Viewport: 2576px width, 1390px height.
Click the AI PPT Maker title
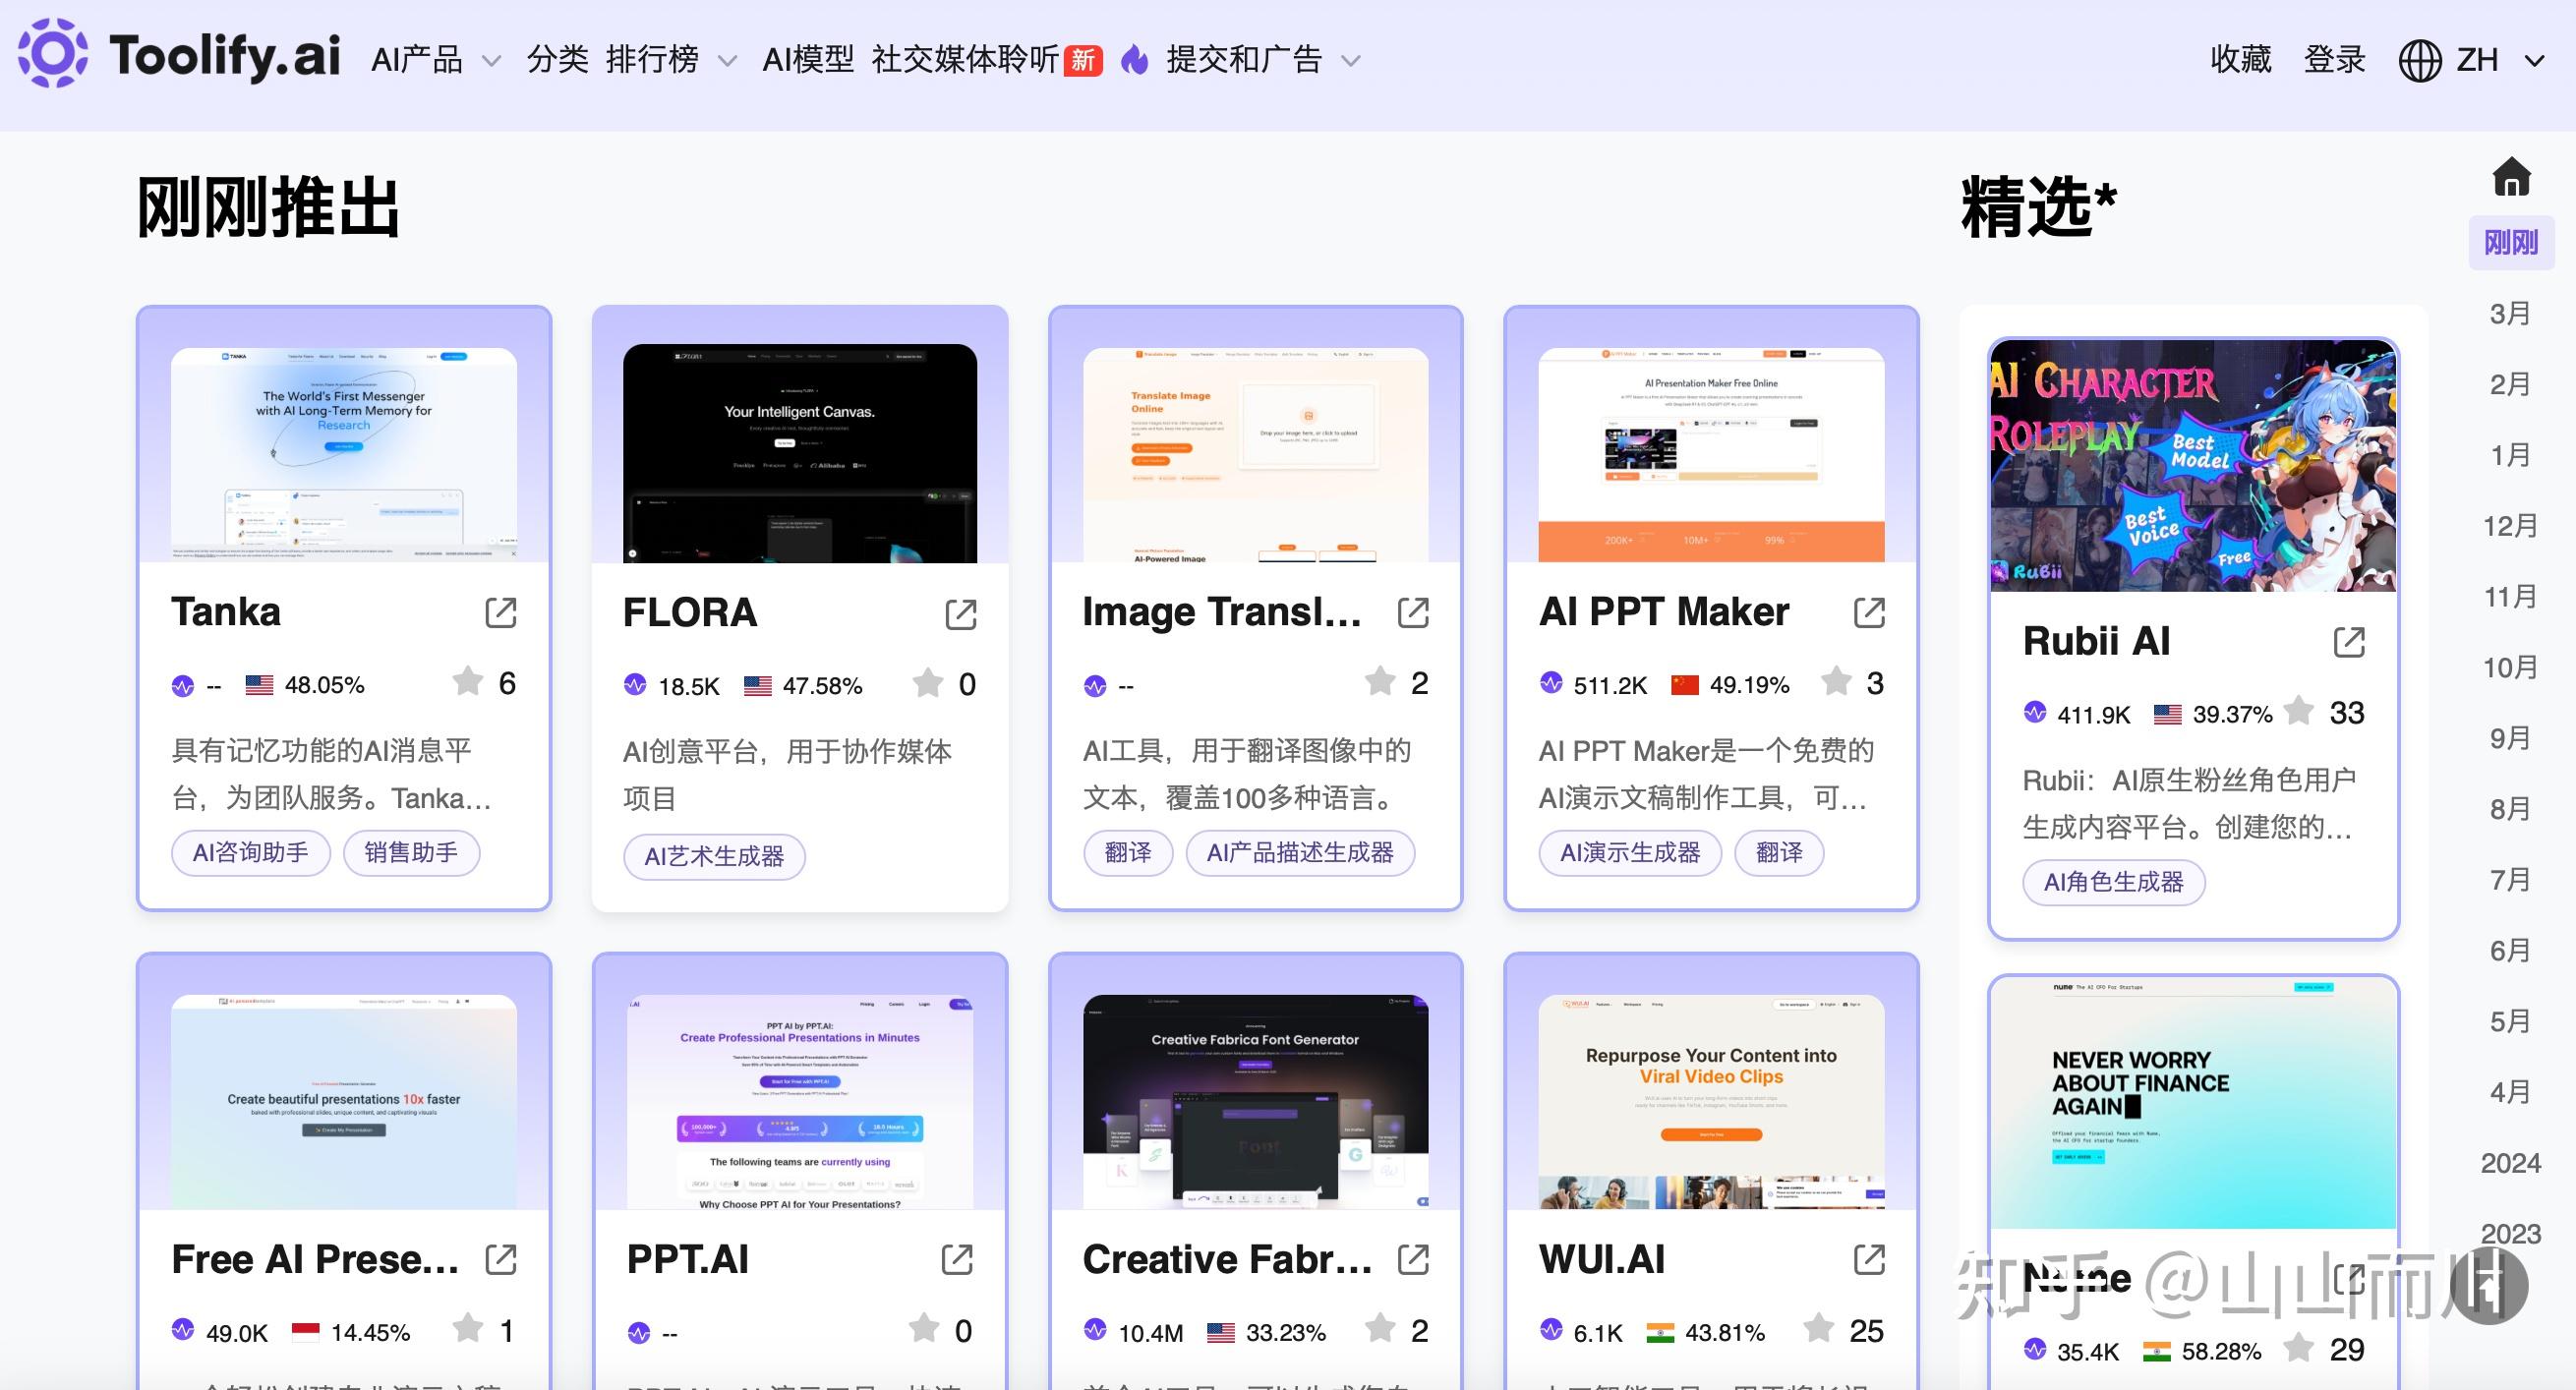tap(1664, 612)
